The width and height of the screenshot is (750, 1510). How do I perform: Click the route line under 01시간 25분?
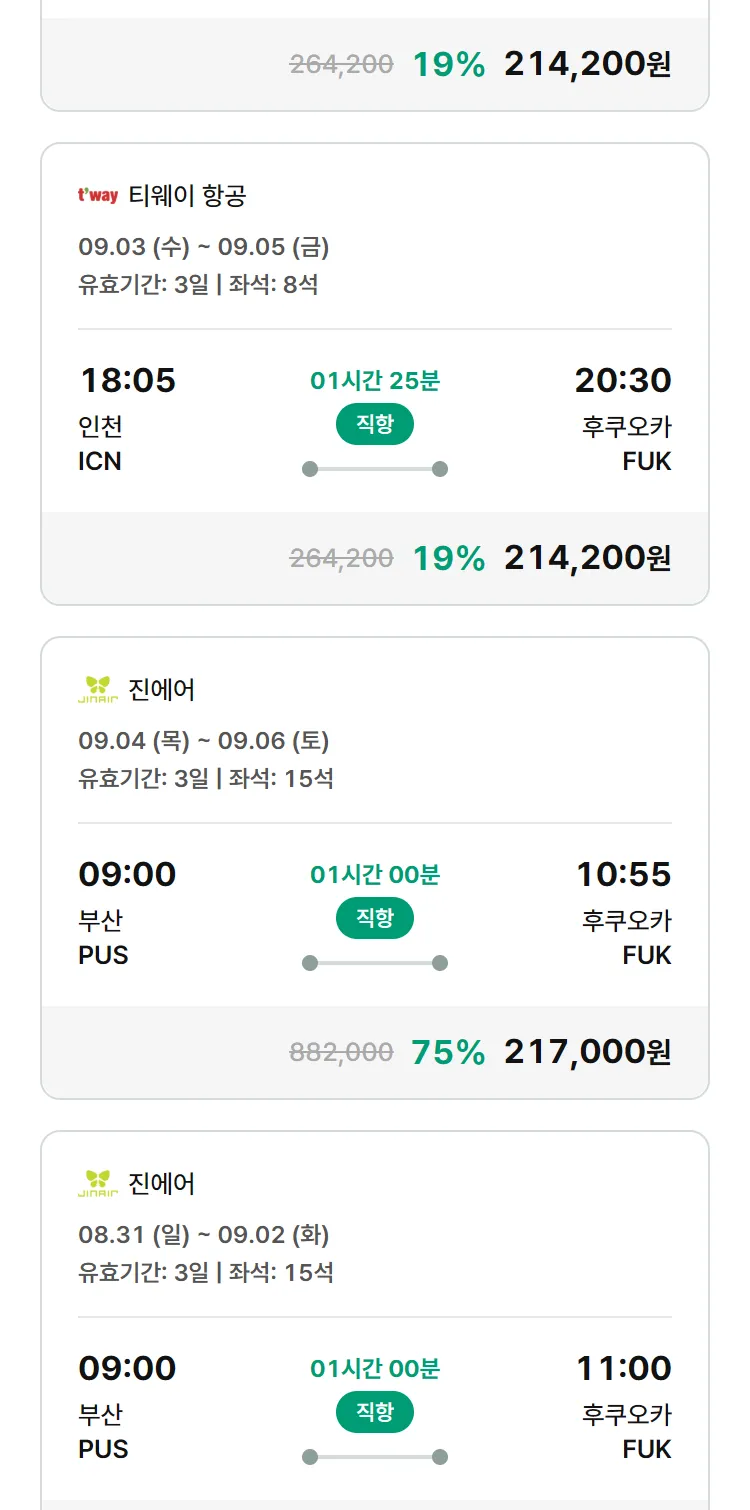(x=375, y=469)
